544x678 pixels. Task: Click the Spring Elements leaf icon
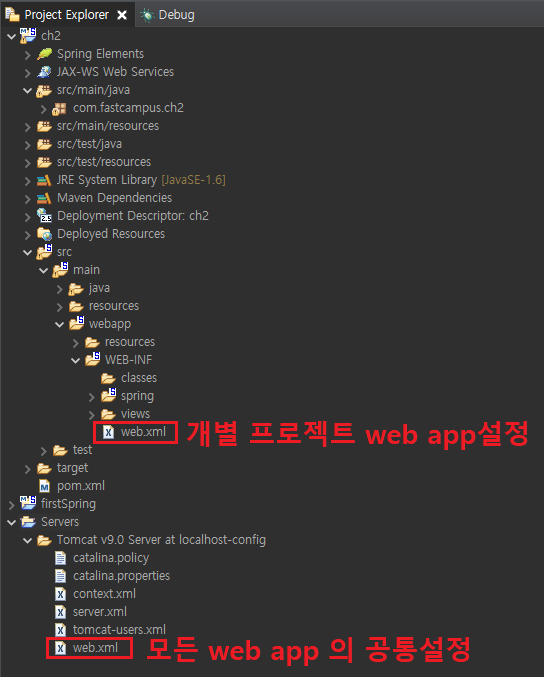(45, 54)
